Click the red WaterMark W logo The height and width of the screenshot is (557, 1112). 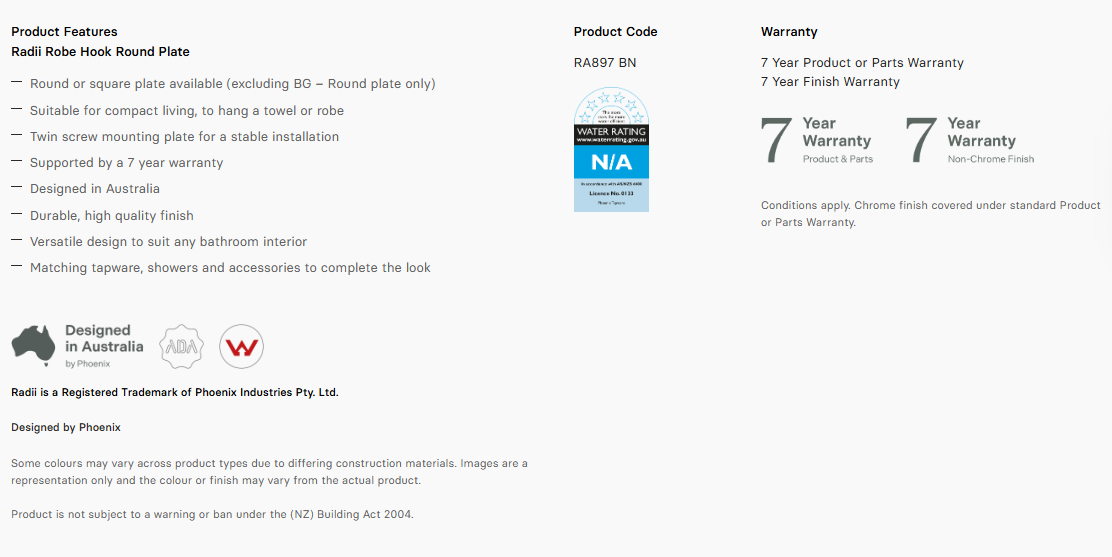point(241,347)
